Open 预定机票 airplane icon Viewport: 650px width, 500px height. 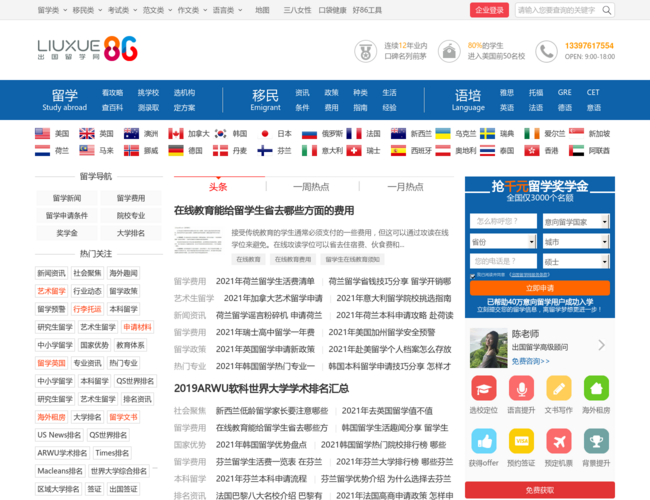[559, 441]
